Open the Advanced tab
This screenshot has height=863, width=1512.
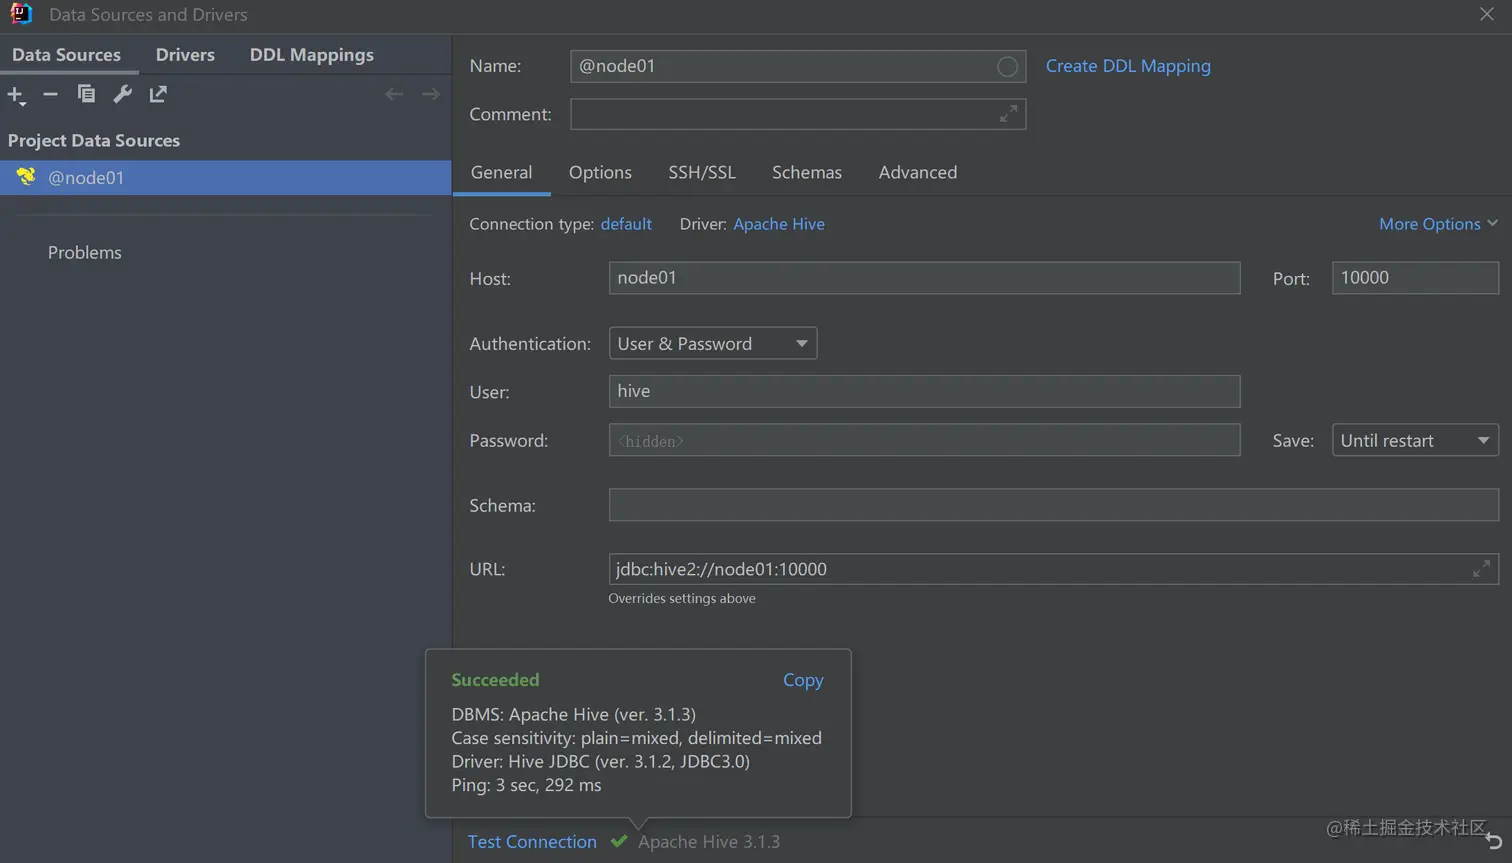pyautogui.click(x=918, y=172)
